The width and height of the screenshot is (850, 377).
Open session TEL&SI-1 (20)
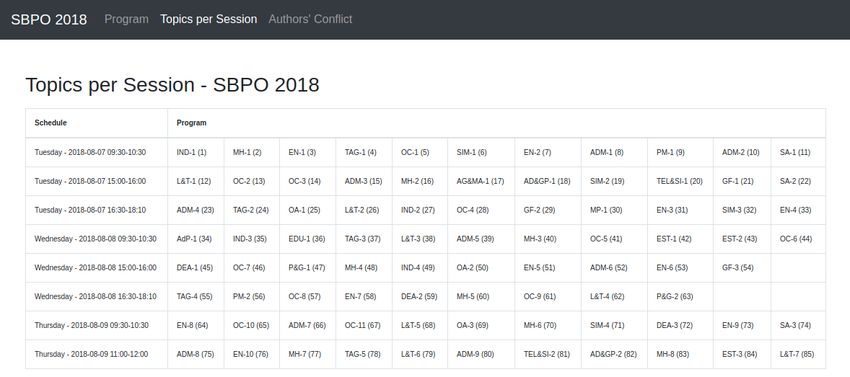[x=679, y=181]
